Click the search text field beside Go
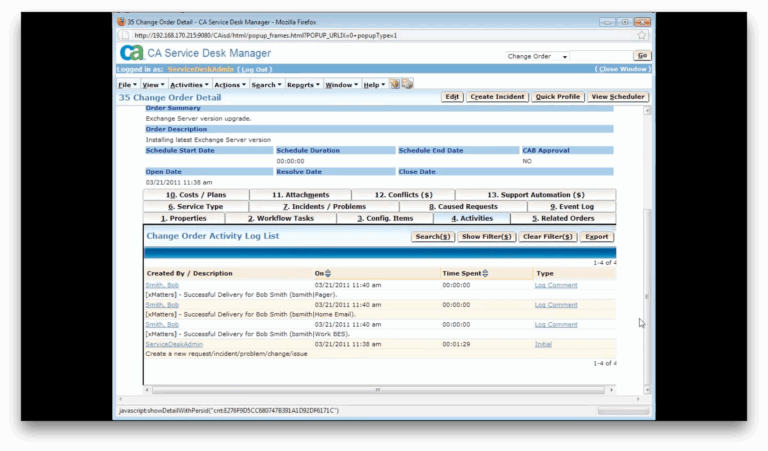The height and width of the screenshot is (451, 768). pos(600,56)
